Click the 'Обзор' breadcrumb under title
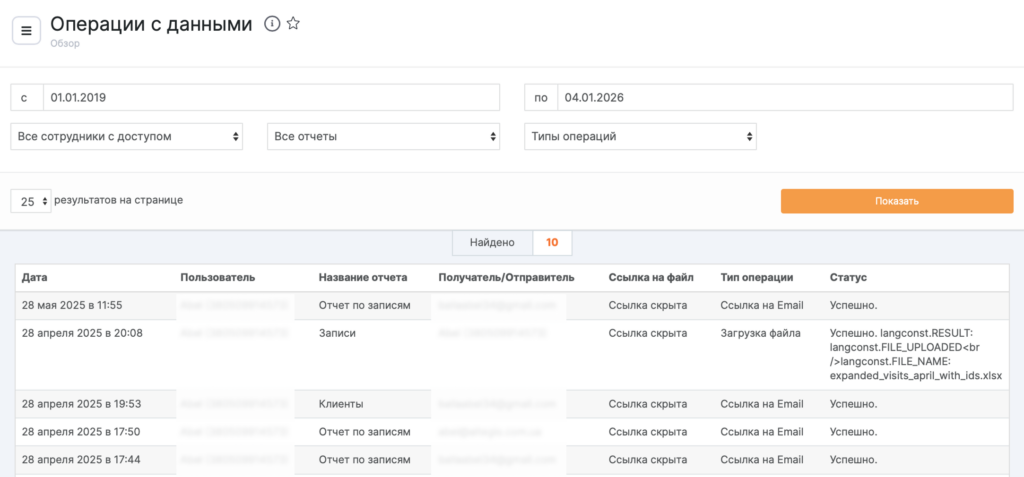The height and width of the screenshot is (477, 1024). 64,44
